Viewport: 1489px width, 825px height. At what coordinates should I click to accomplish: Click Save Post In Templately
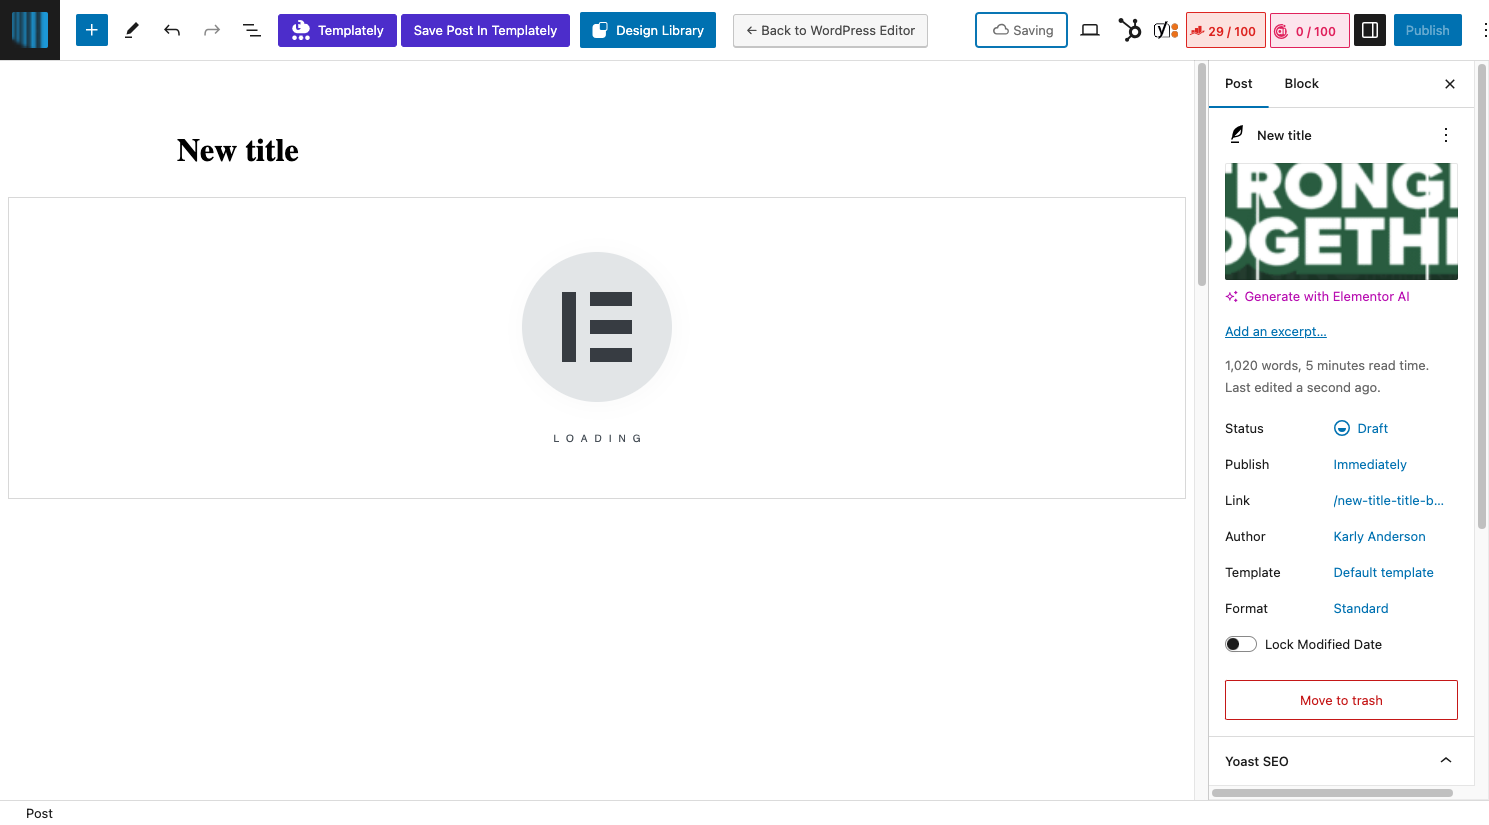tap(485, 30)
